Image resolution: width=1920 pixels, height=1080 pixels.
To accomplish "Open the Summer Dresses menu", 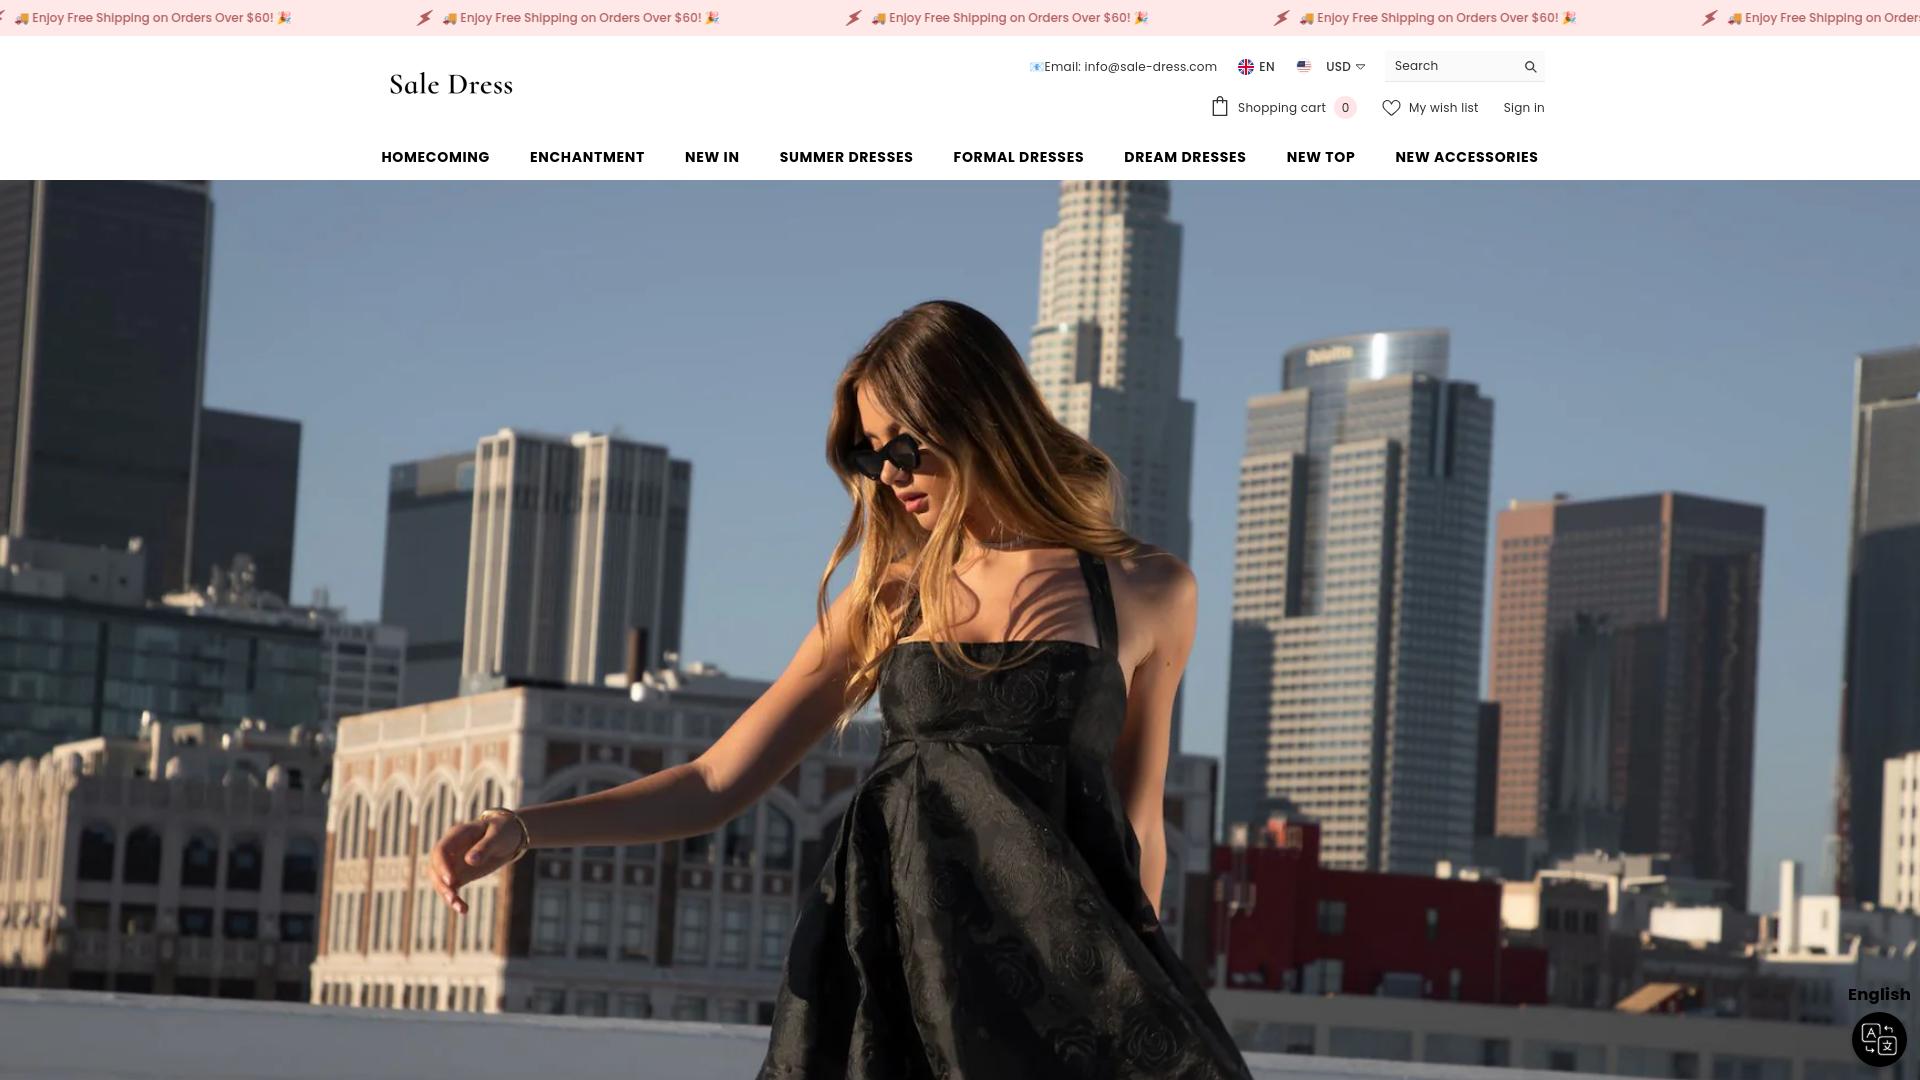I will [x=846, y=157].
